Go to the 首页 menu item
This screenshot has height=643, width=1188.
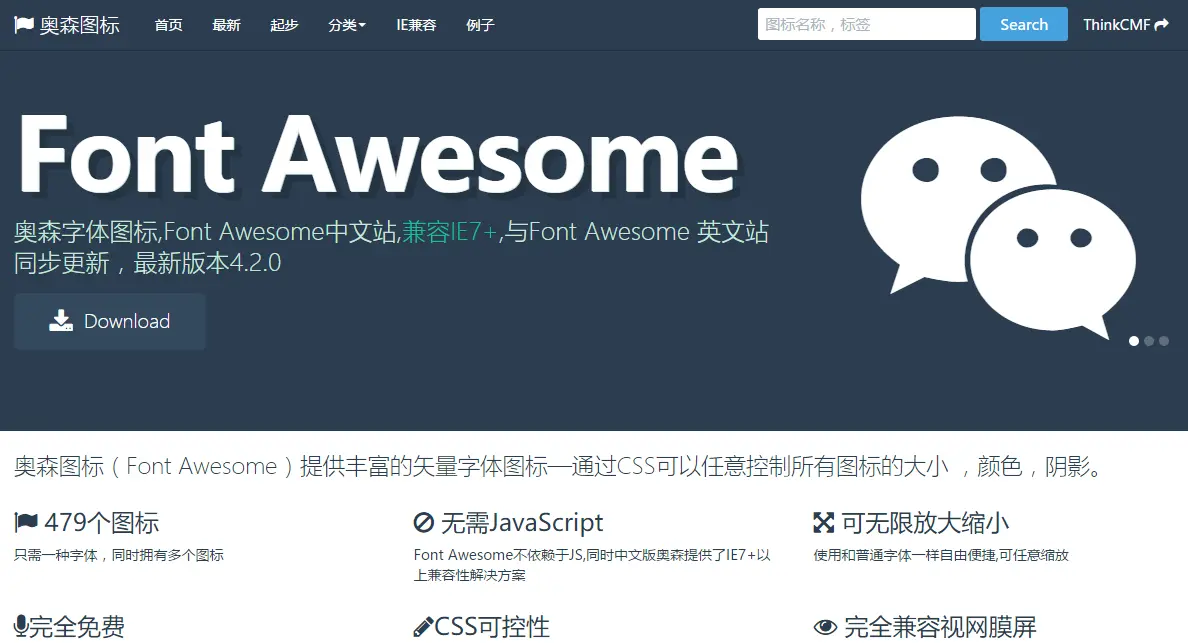coord(168,25)
